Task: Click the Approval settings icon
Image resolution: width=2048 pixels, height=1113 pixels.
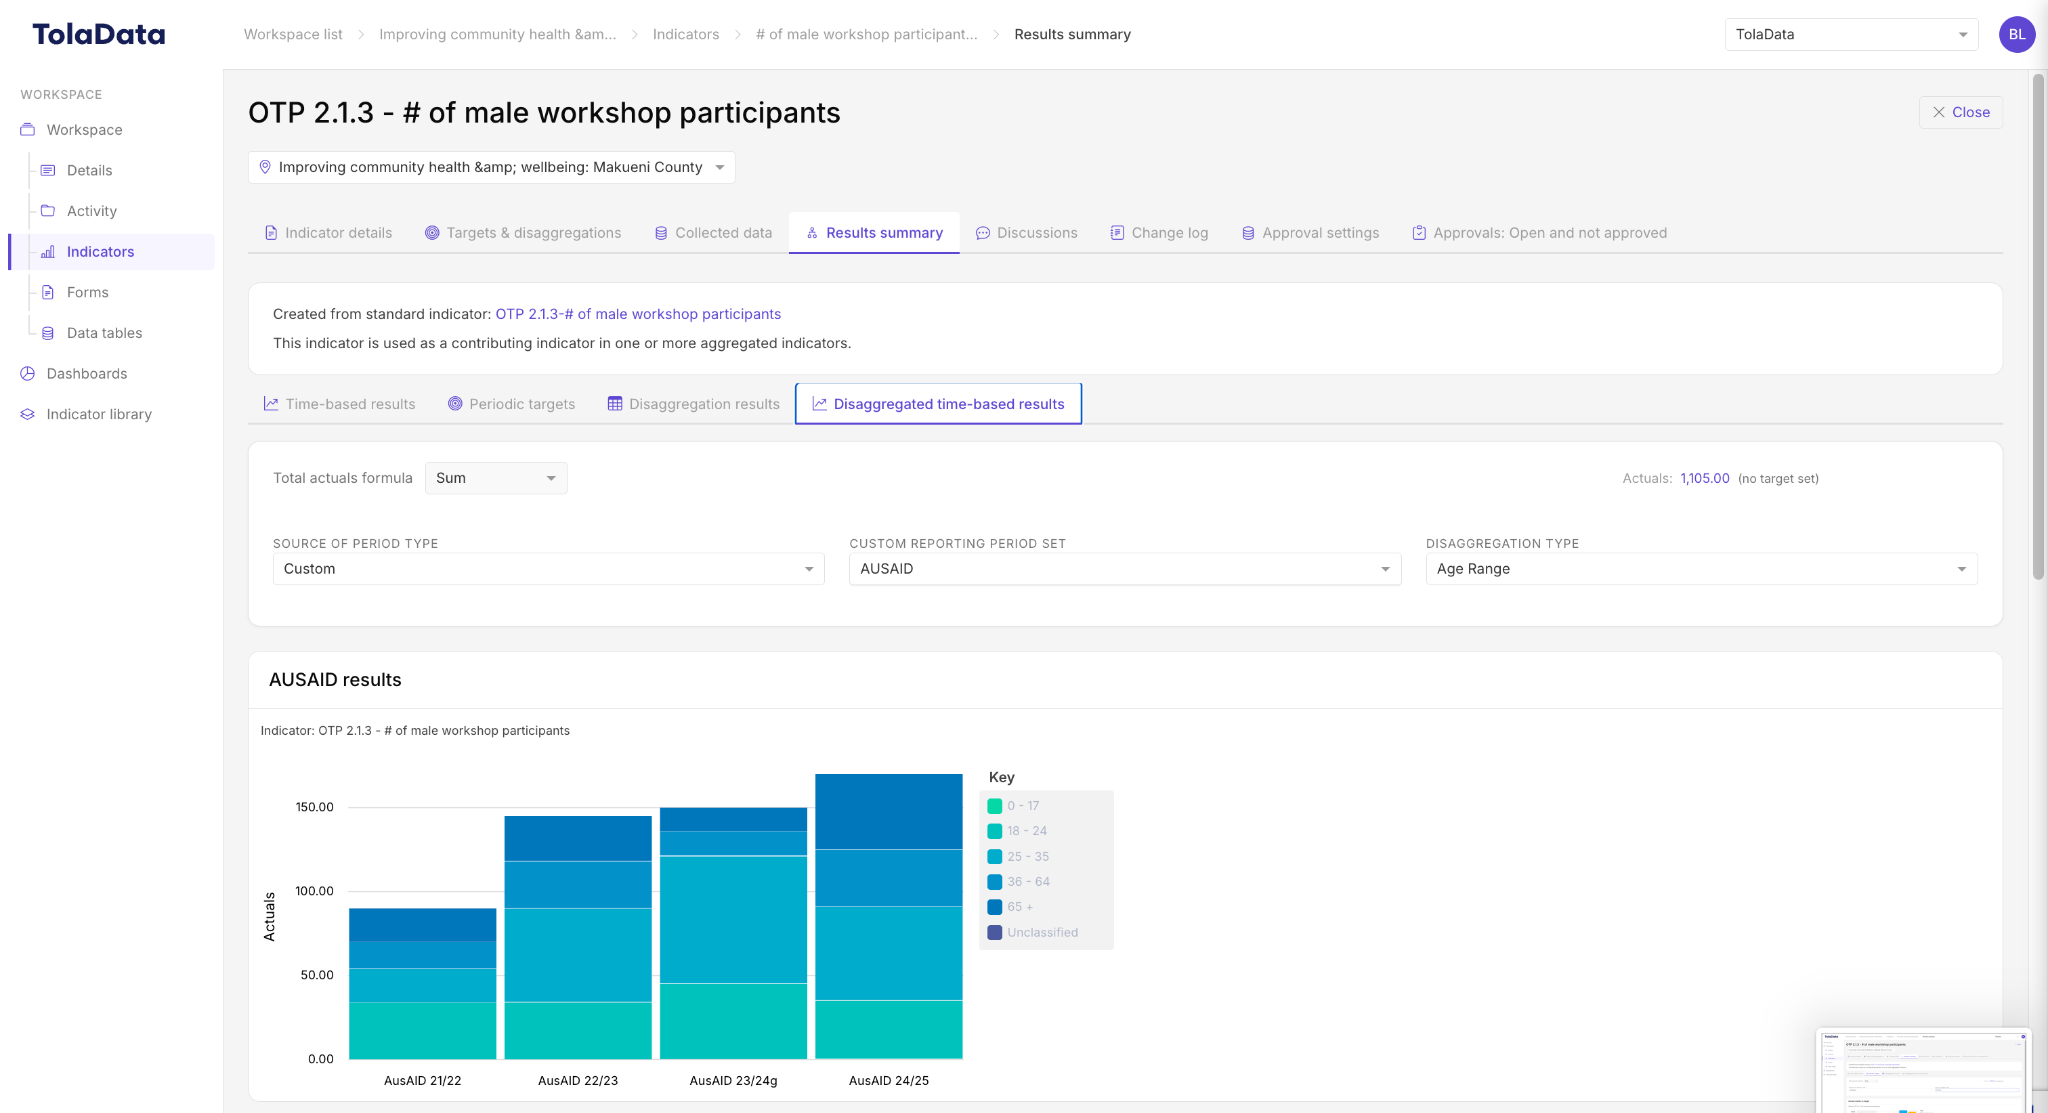Action: [1248, 233]
